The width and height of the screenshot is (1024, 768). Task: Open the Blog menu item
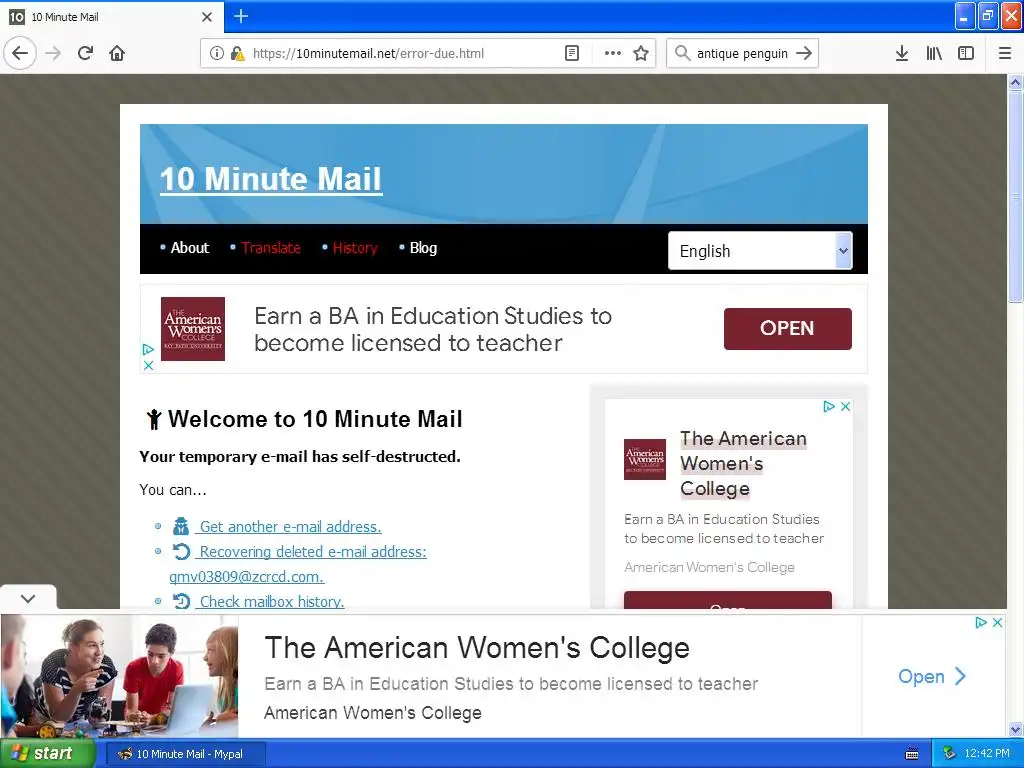pyautogui.click(x=423, y=248)
